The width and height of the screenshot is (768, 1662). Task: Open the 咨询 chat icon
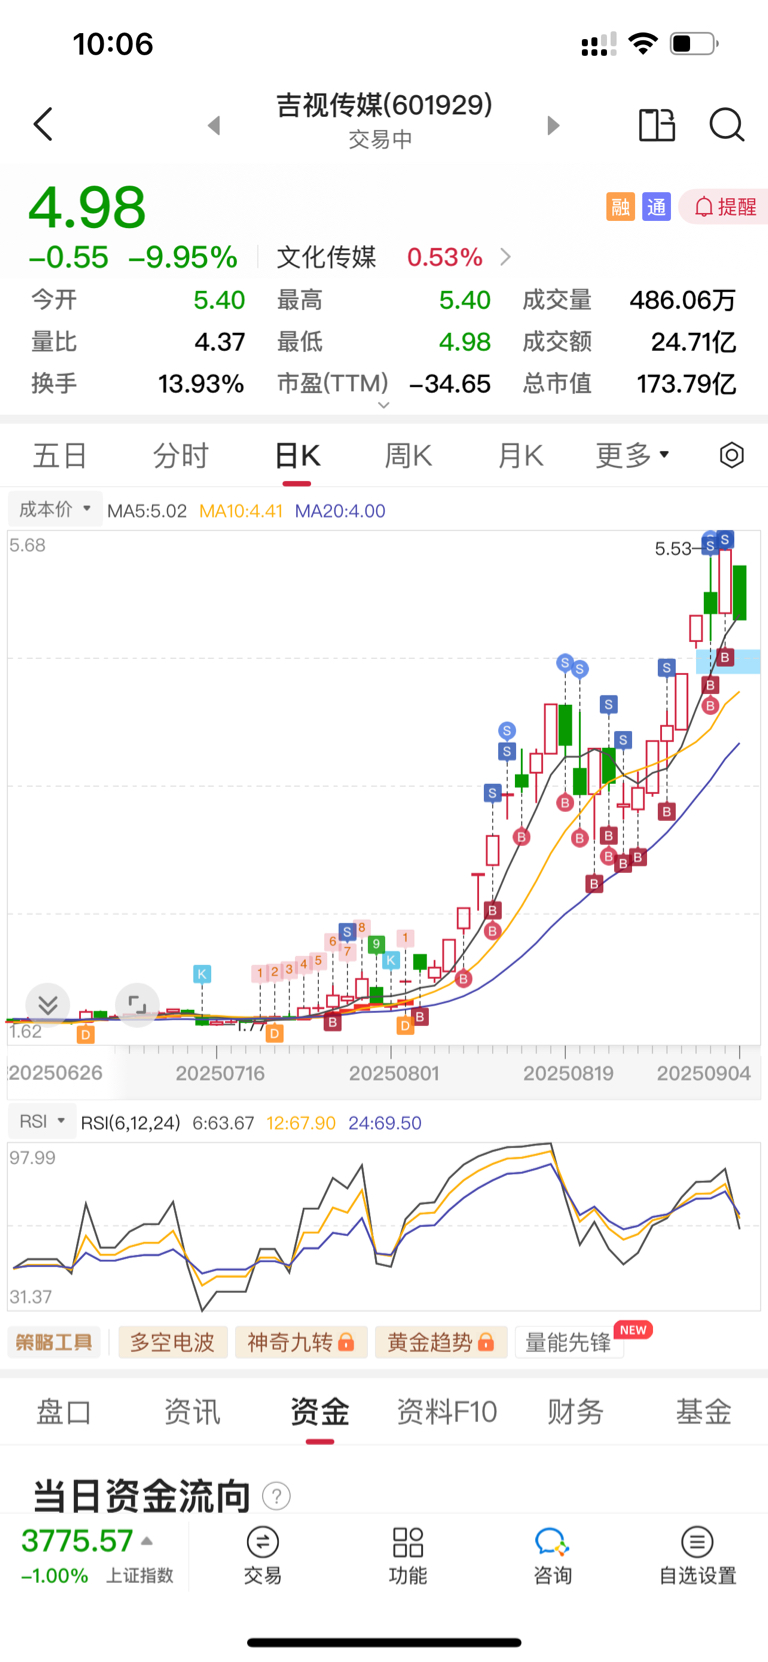[x=552, y=1556]
